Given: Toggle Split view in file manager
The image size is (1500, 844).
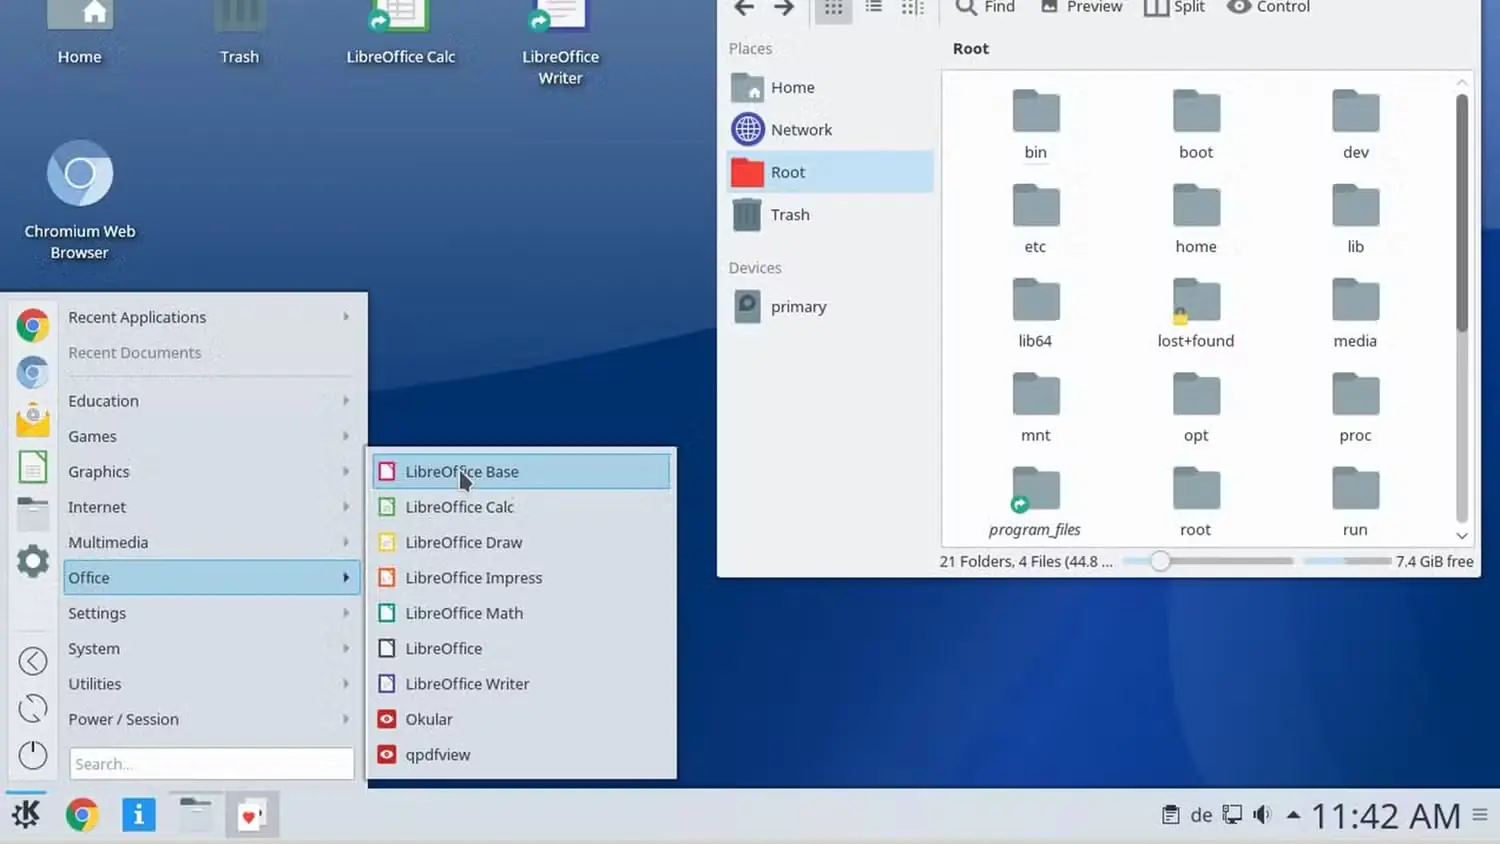Looking at the screenshot, I should [x=1175, y=7].
